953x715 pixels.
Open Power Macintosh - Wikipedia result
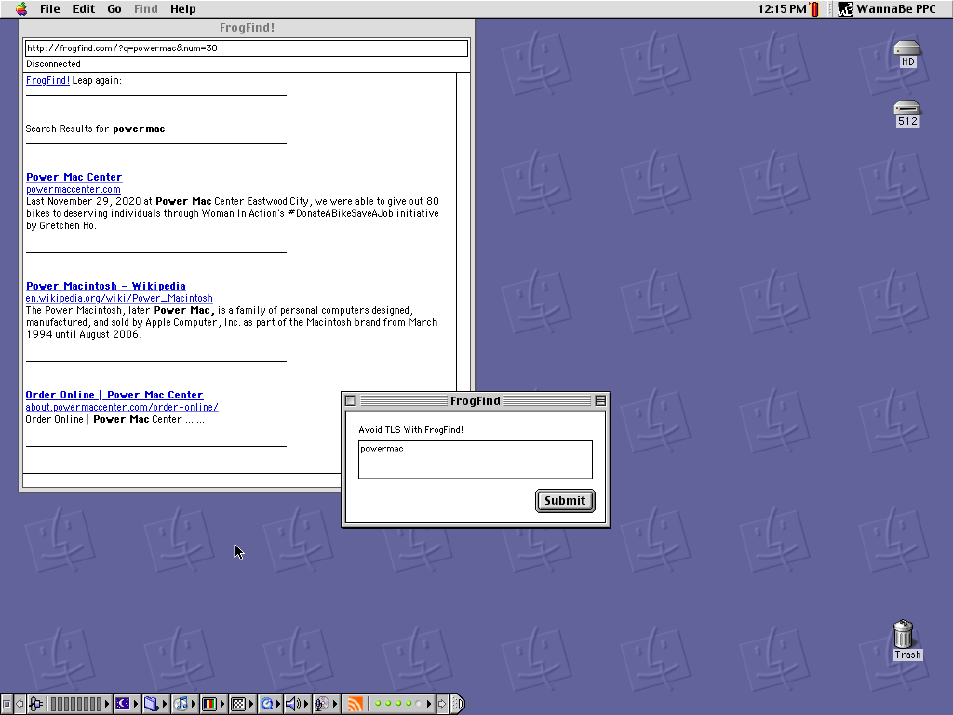click(x=106, y=286)
